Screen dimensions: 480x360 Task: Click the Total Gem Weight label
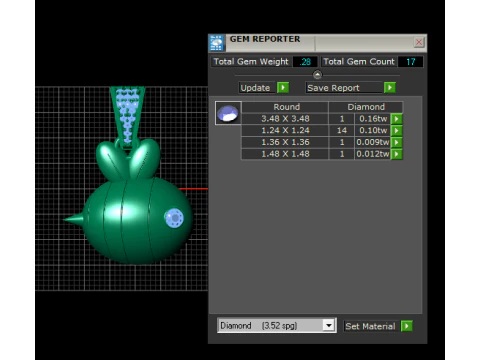251,62
